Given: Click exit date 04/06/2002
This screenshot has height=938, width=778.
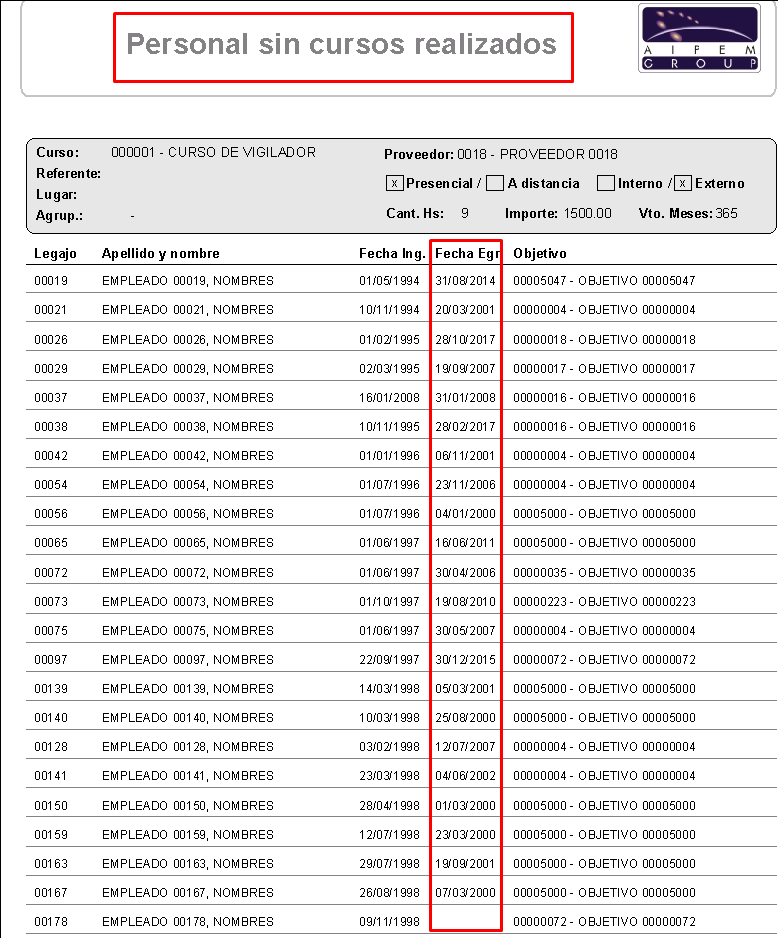Looking at the screenshot, I should (465, 776).
